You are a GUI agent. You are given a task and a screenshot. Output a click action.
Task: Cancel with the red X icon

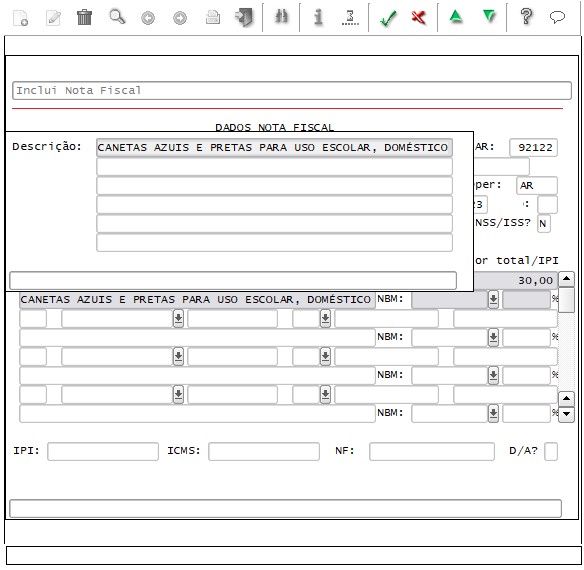419,18
